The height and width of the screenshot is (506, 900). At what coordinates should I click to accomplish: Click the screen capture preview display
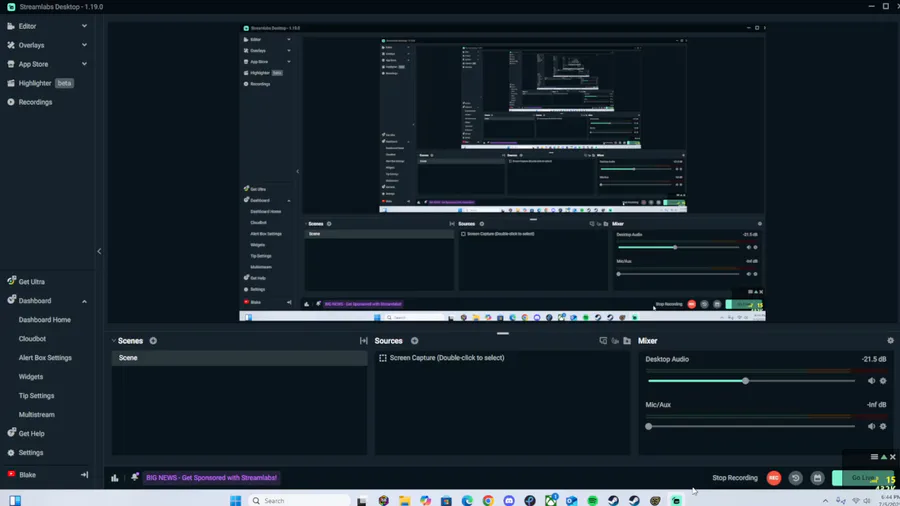pos(502,174)
